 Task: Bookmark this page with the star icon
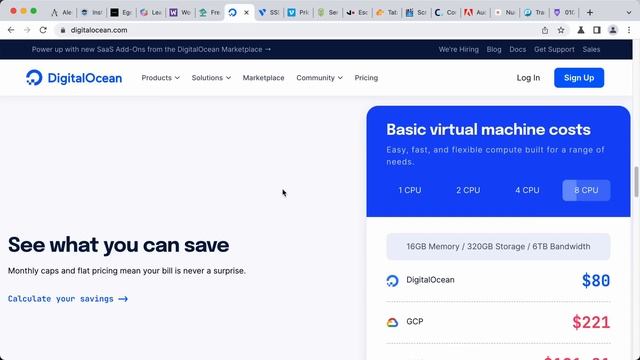[x=561, y=30]
